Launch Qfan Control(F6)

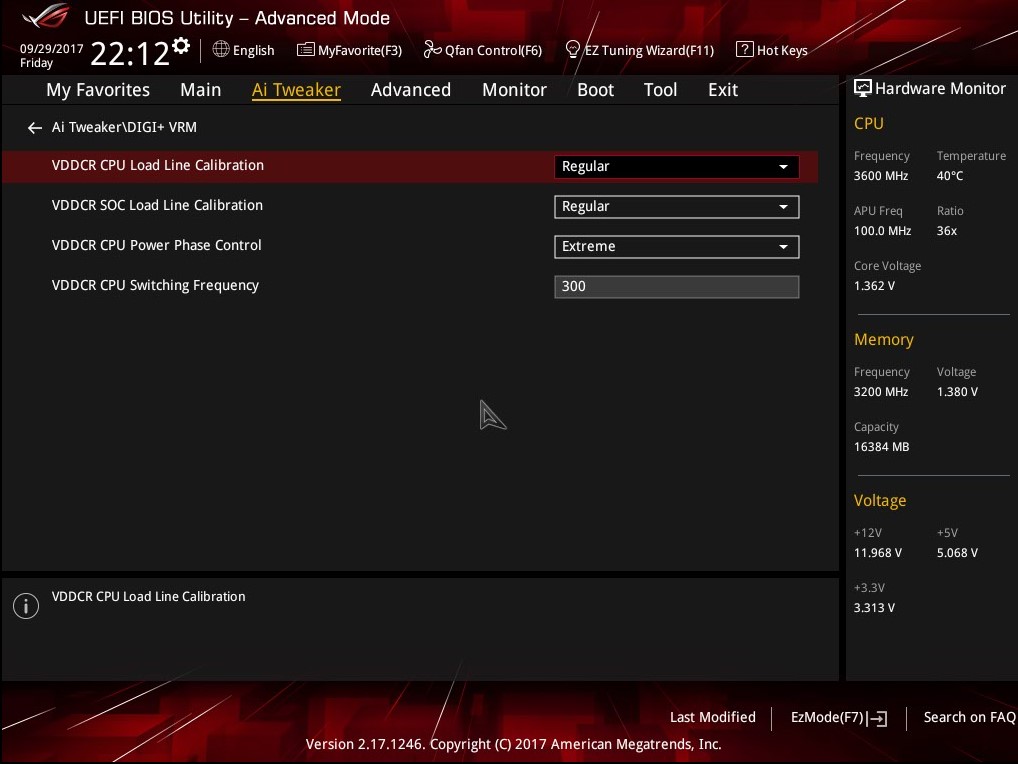click(482, 50)
